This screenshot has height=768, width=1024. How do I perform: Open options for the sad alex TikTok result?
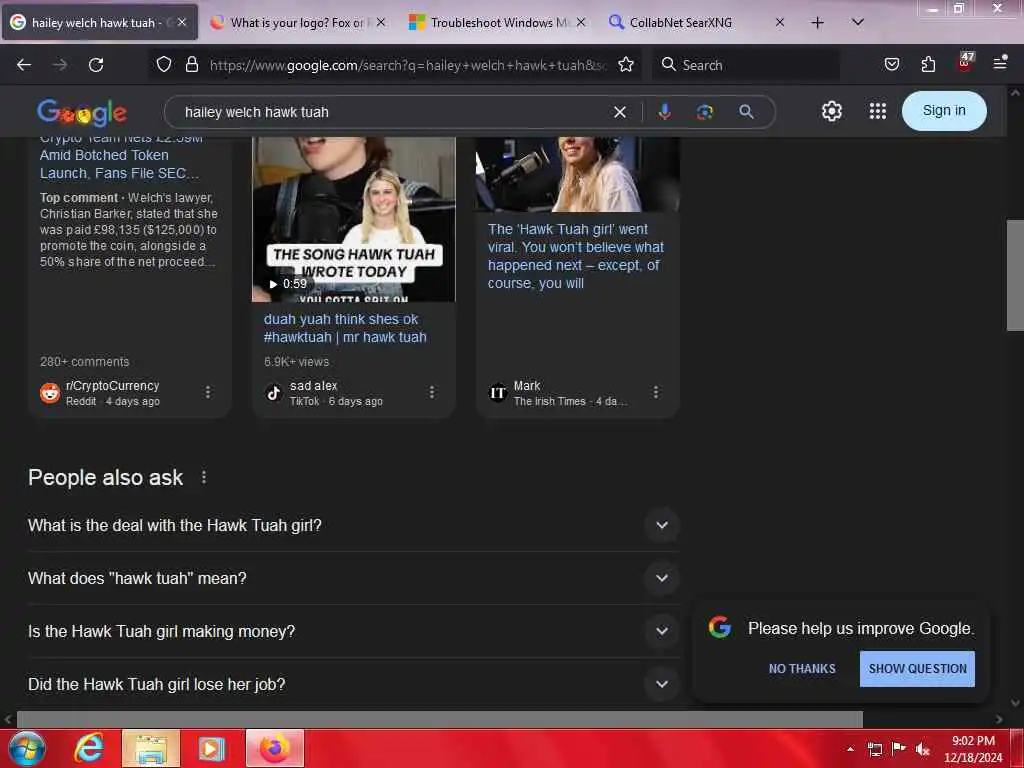pyautogui.click(x=432, y=392)
